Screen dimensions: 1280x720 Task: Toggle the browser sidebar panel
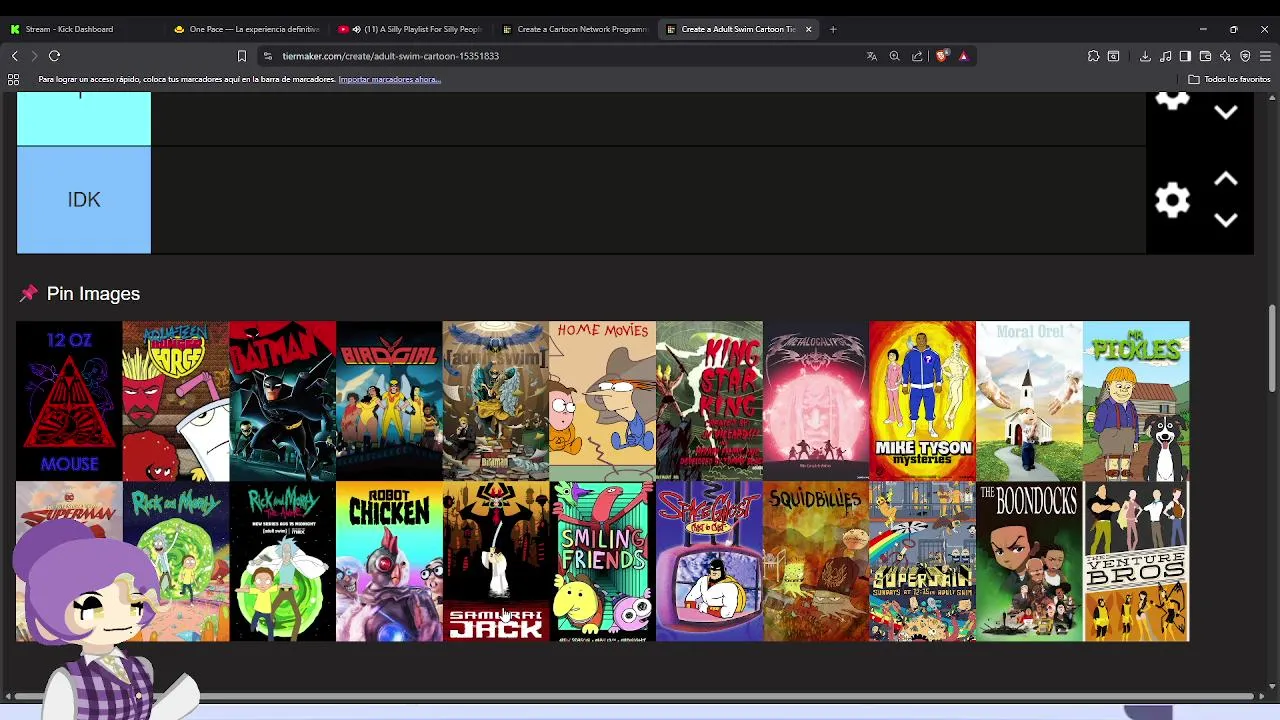point(1185,56)
